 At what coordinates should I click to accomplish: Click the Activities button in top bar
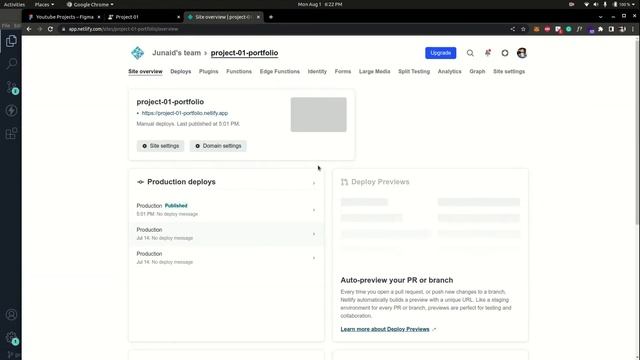click(x=14, y=4)
